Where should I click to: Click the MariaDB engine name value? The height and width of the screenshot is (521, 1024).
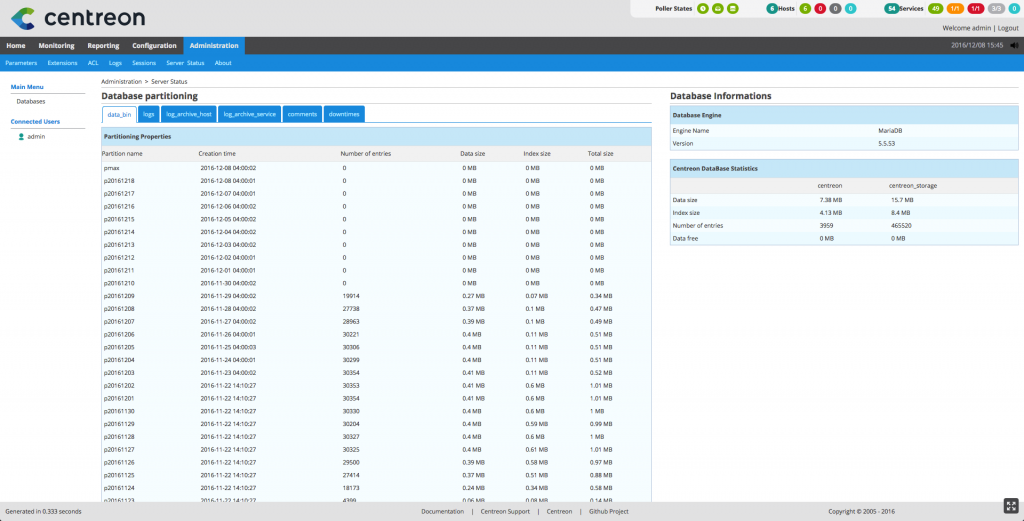891,131
